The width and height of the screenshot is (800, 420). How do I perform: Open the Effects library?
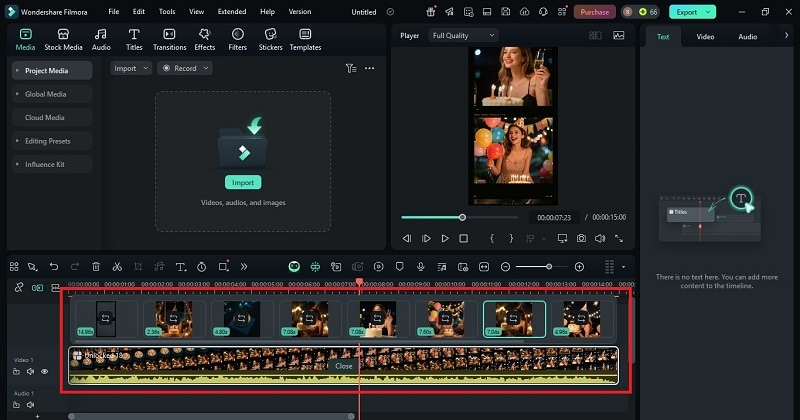click(205, 39)
